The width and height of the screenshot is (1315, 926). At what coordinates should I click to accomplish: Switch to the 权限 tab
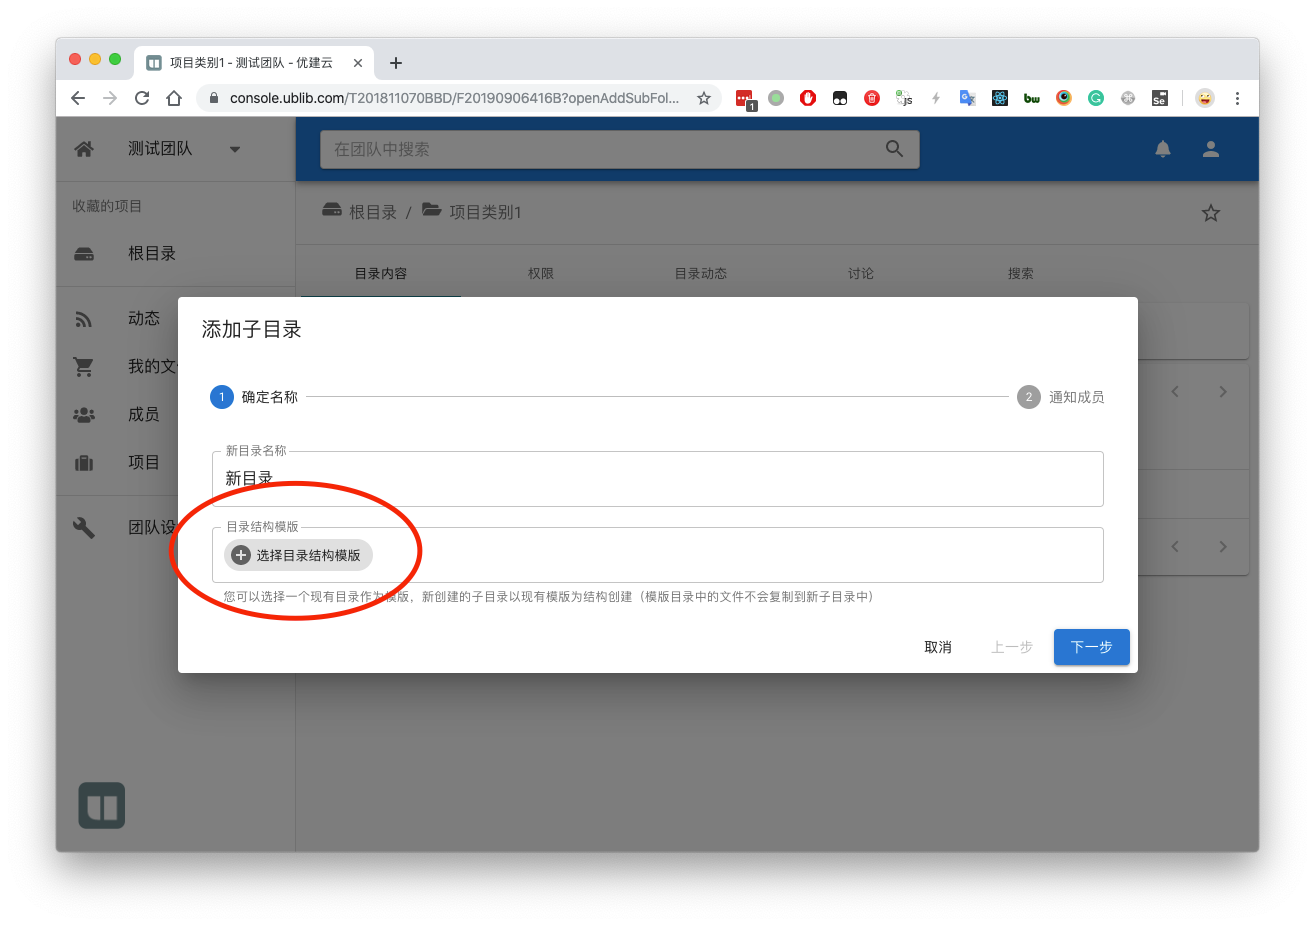tap(541, 273)
